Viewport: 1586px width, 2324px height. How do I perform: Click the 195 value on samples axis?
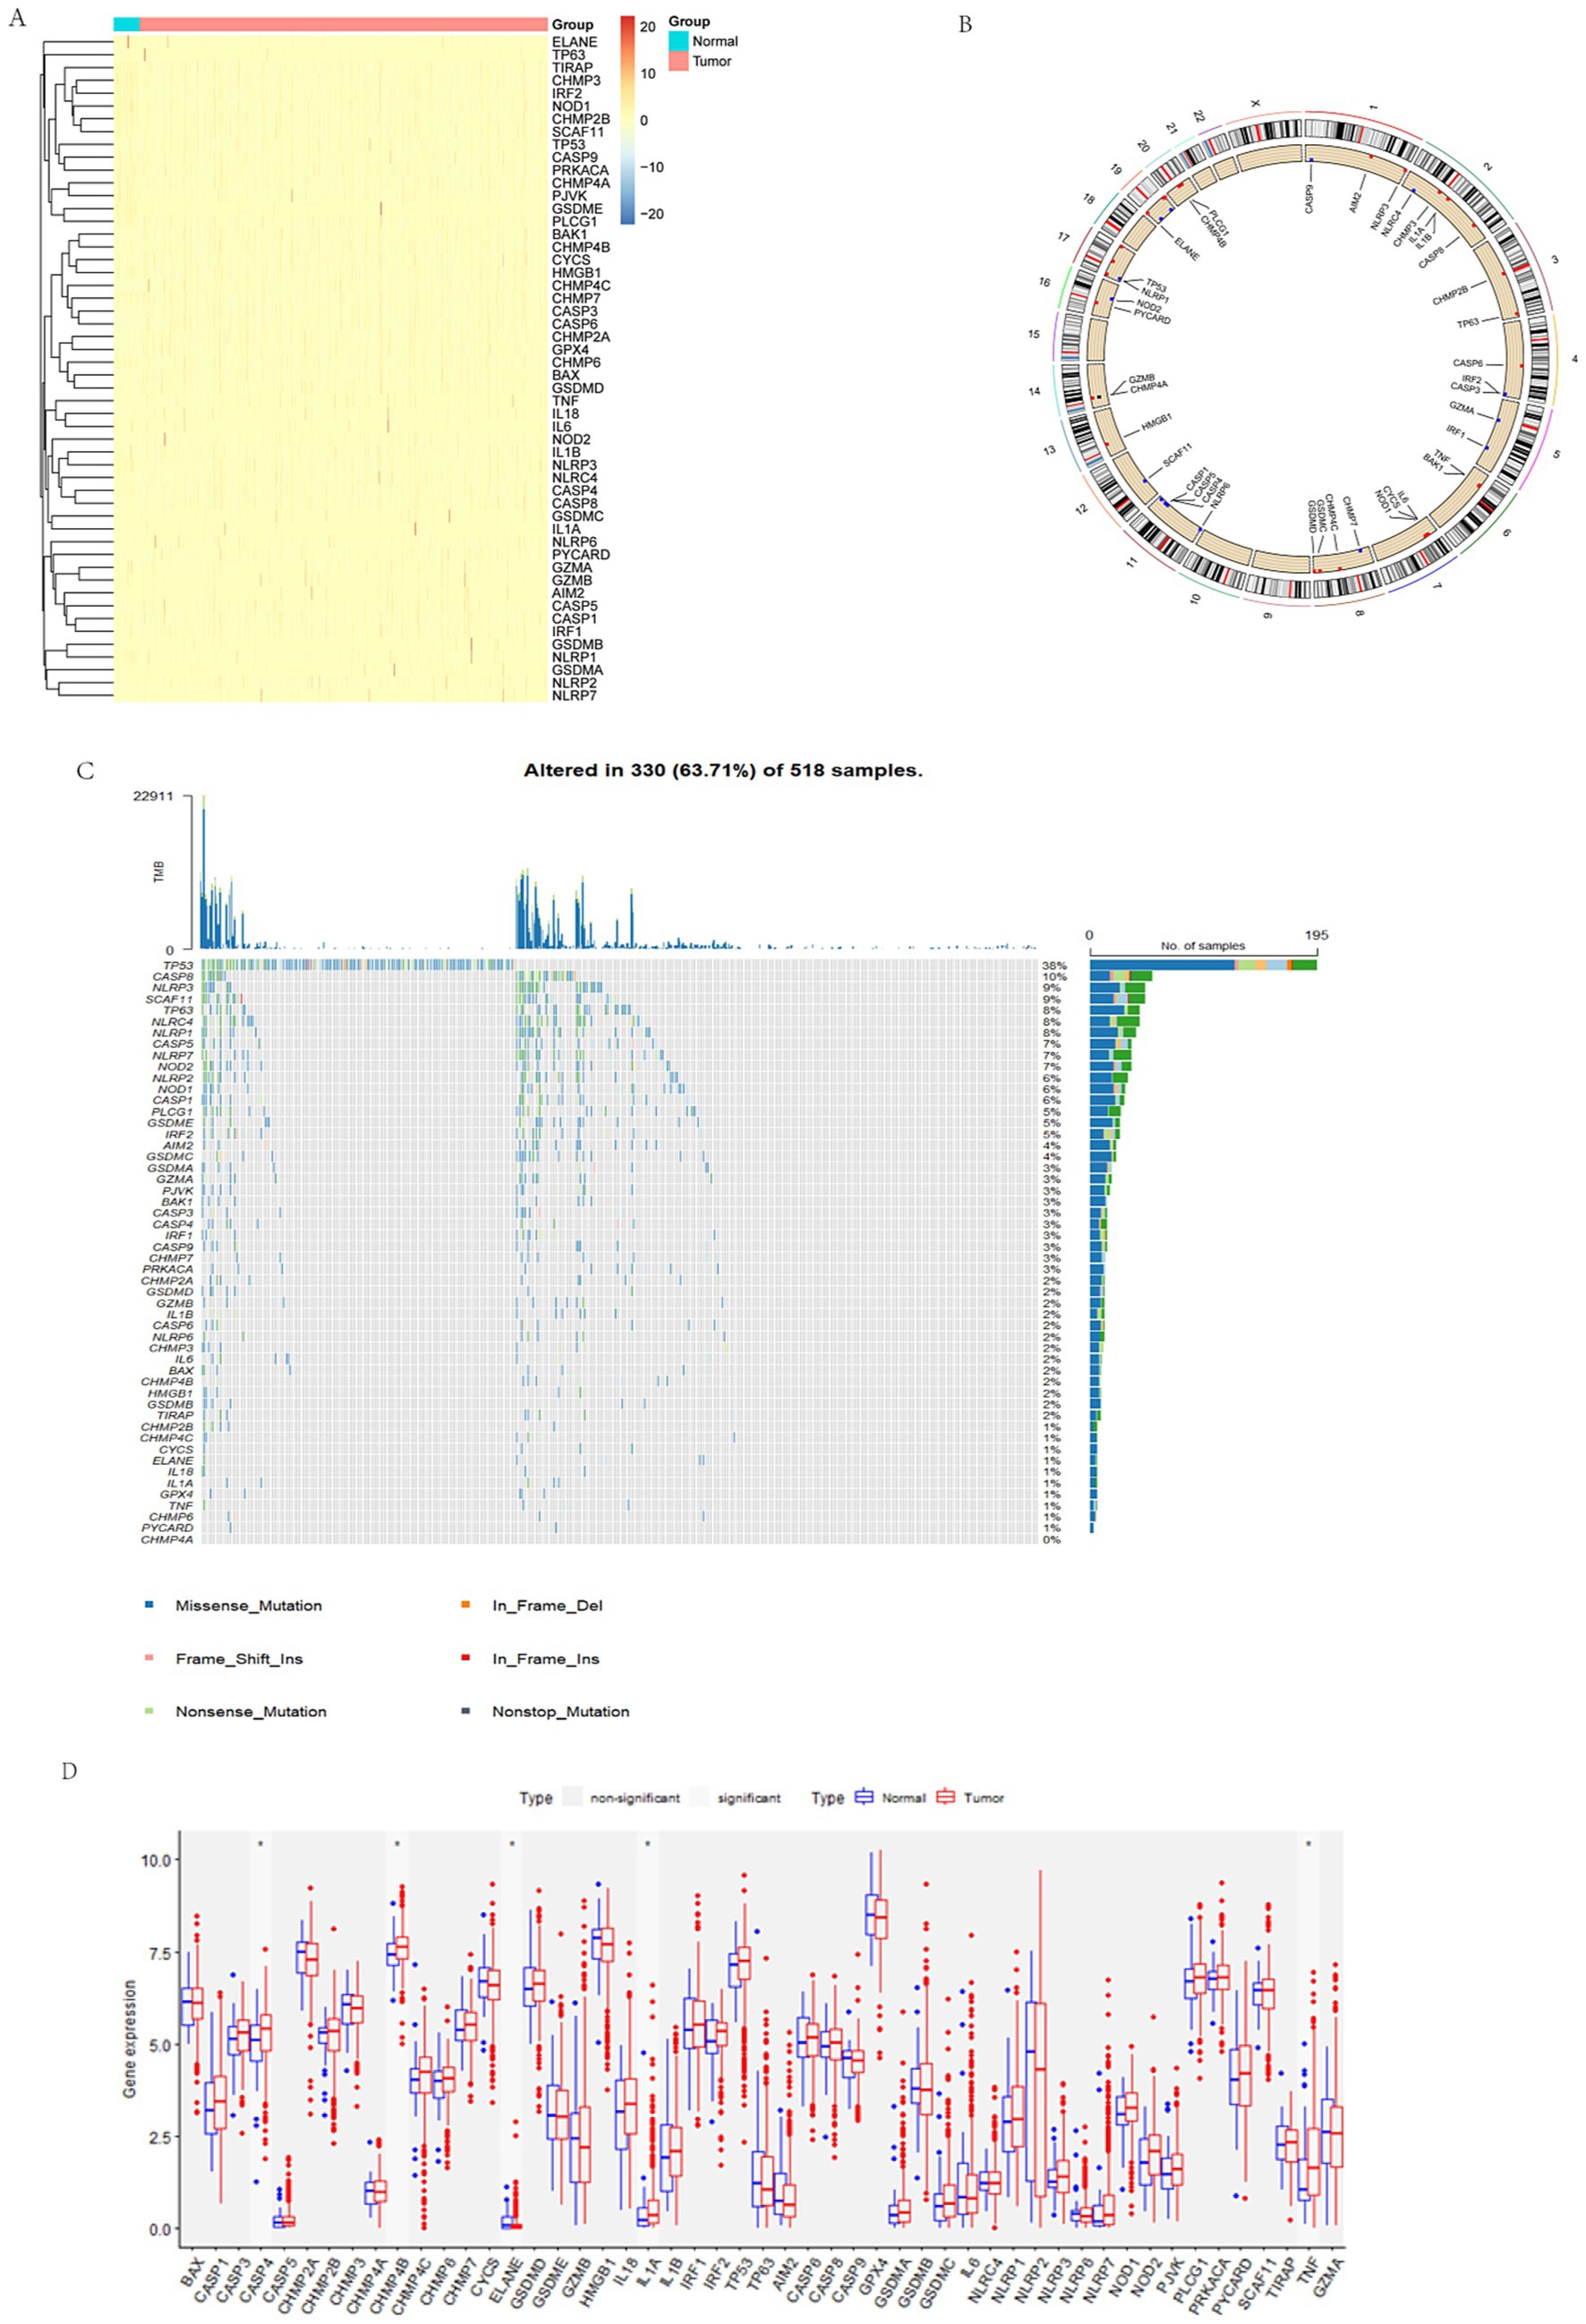point(1317,935)
